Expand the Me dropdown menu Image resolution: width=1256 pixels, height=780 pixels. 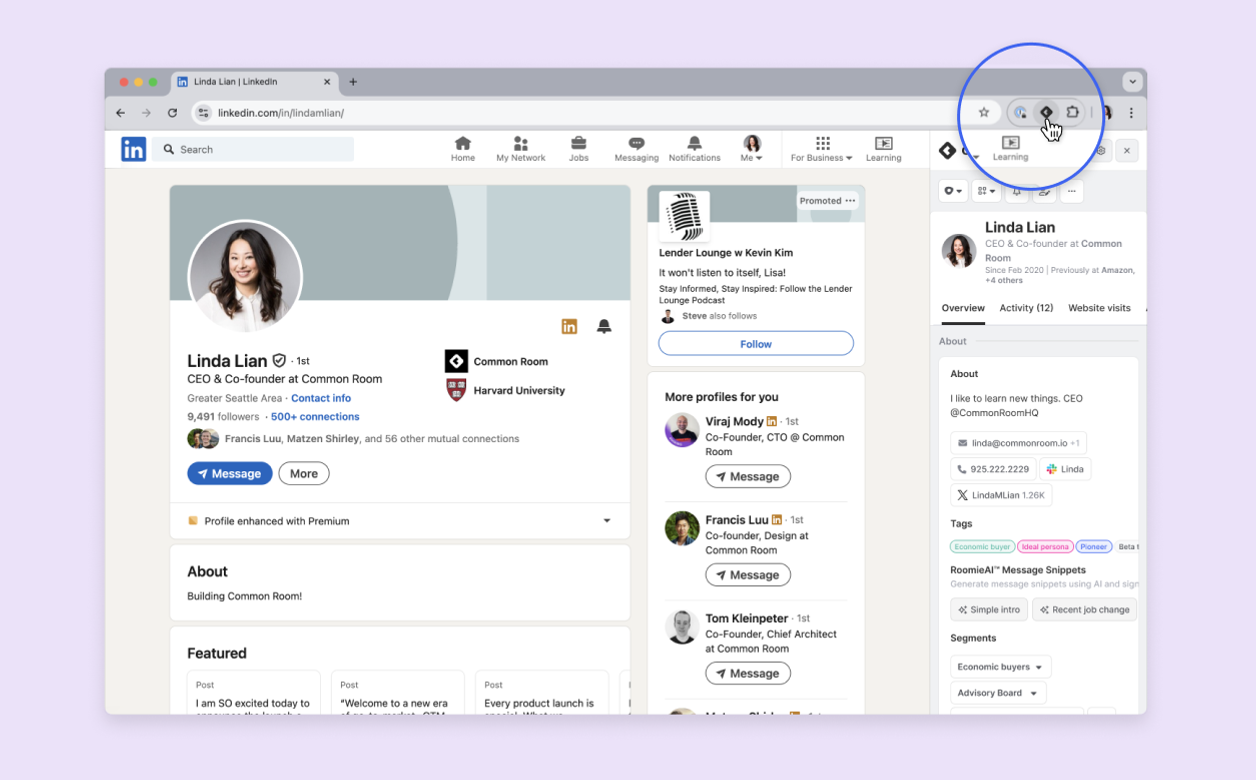[752, 149]
